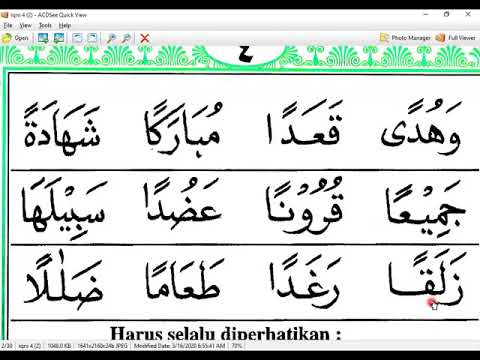
Task: Click 'Harus selalu diperhatikan' heading text
Action: [226, 333]
